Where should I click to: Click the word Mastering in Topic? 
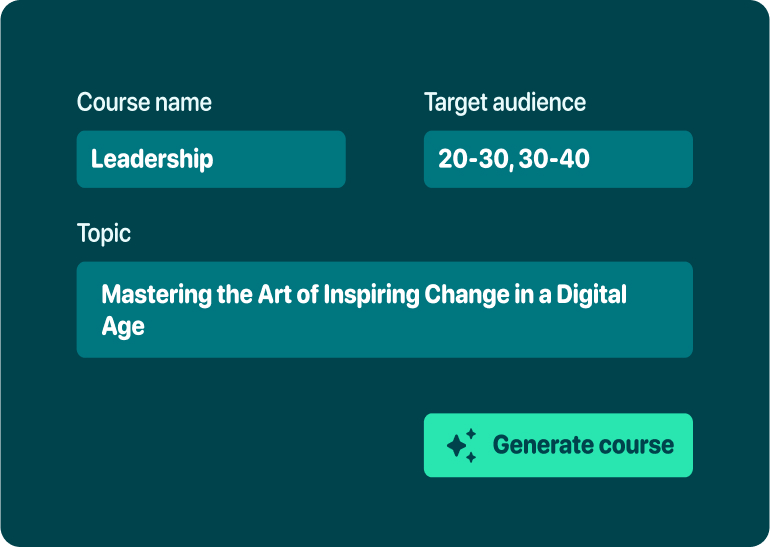(x=156, y=295)
